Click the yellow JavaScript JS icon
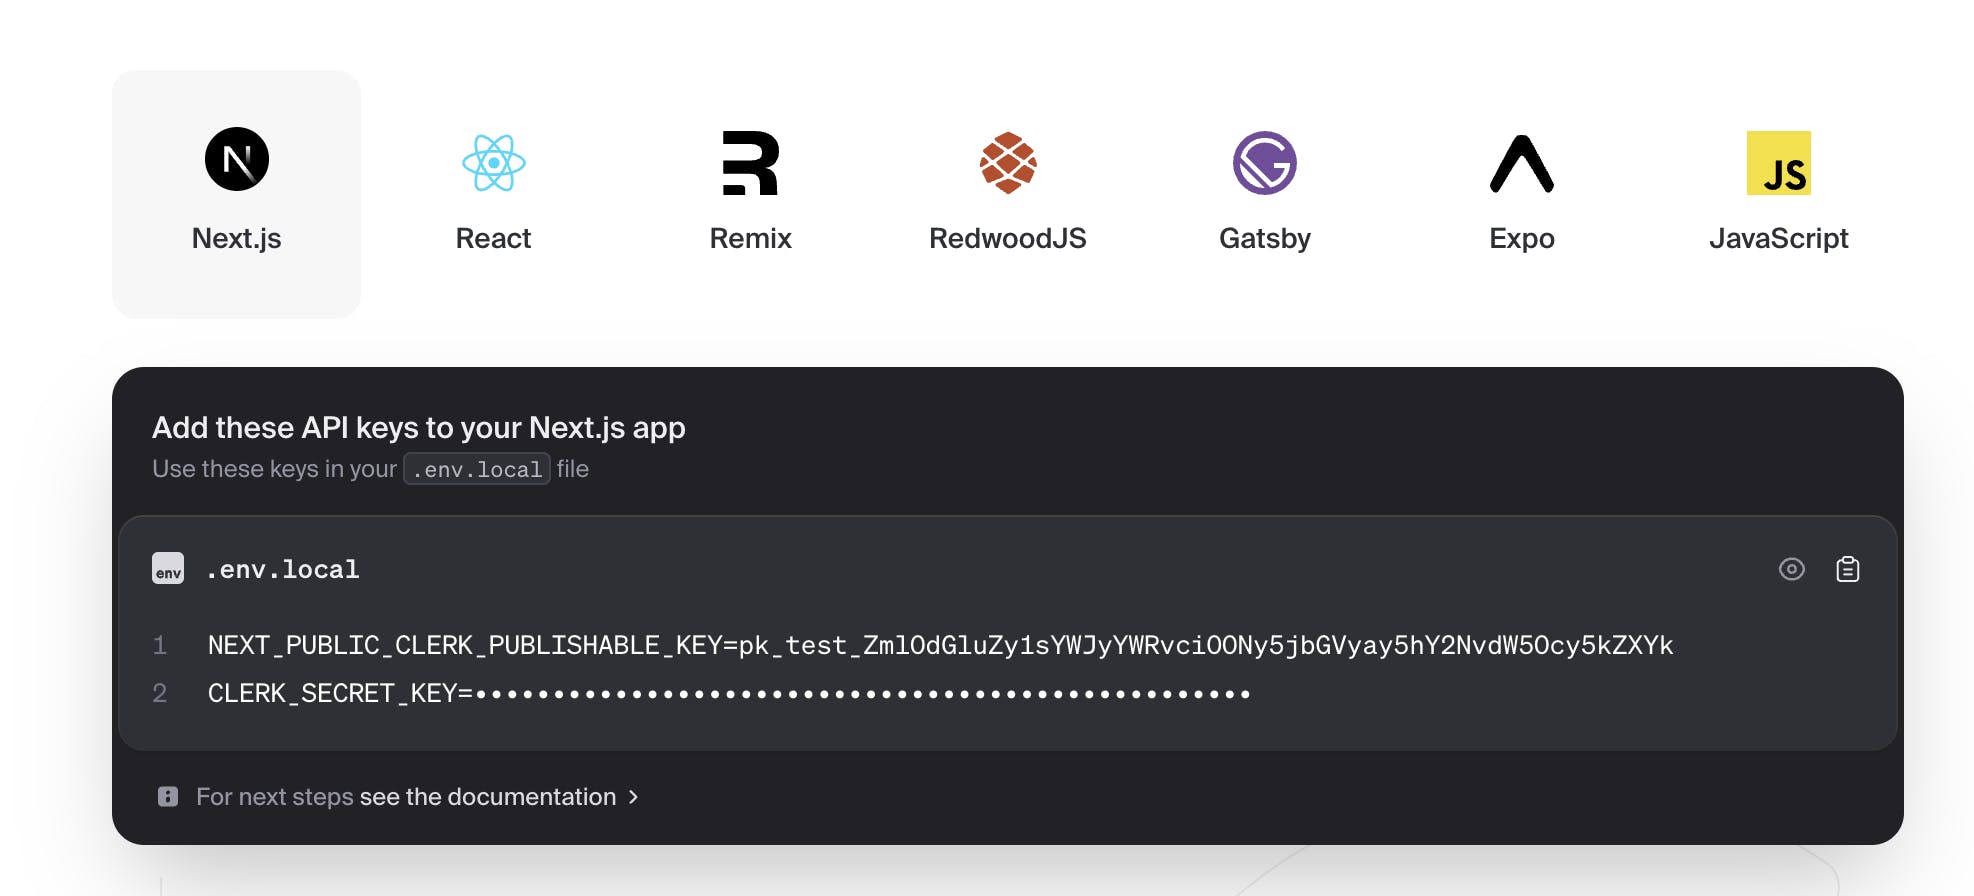 pos(1779,163)
